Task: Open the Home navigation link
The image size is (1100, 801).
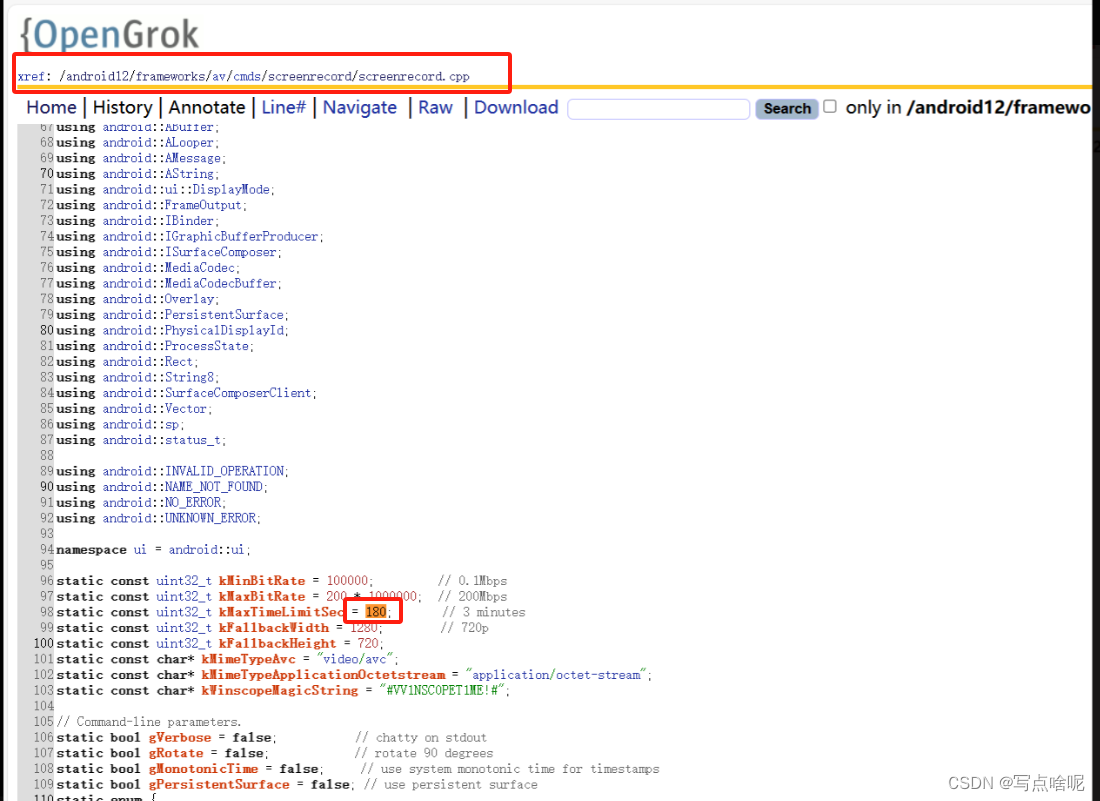Action: [x=50, y=107]
